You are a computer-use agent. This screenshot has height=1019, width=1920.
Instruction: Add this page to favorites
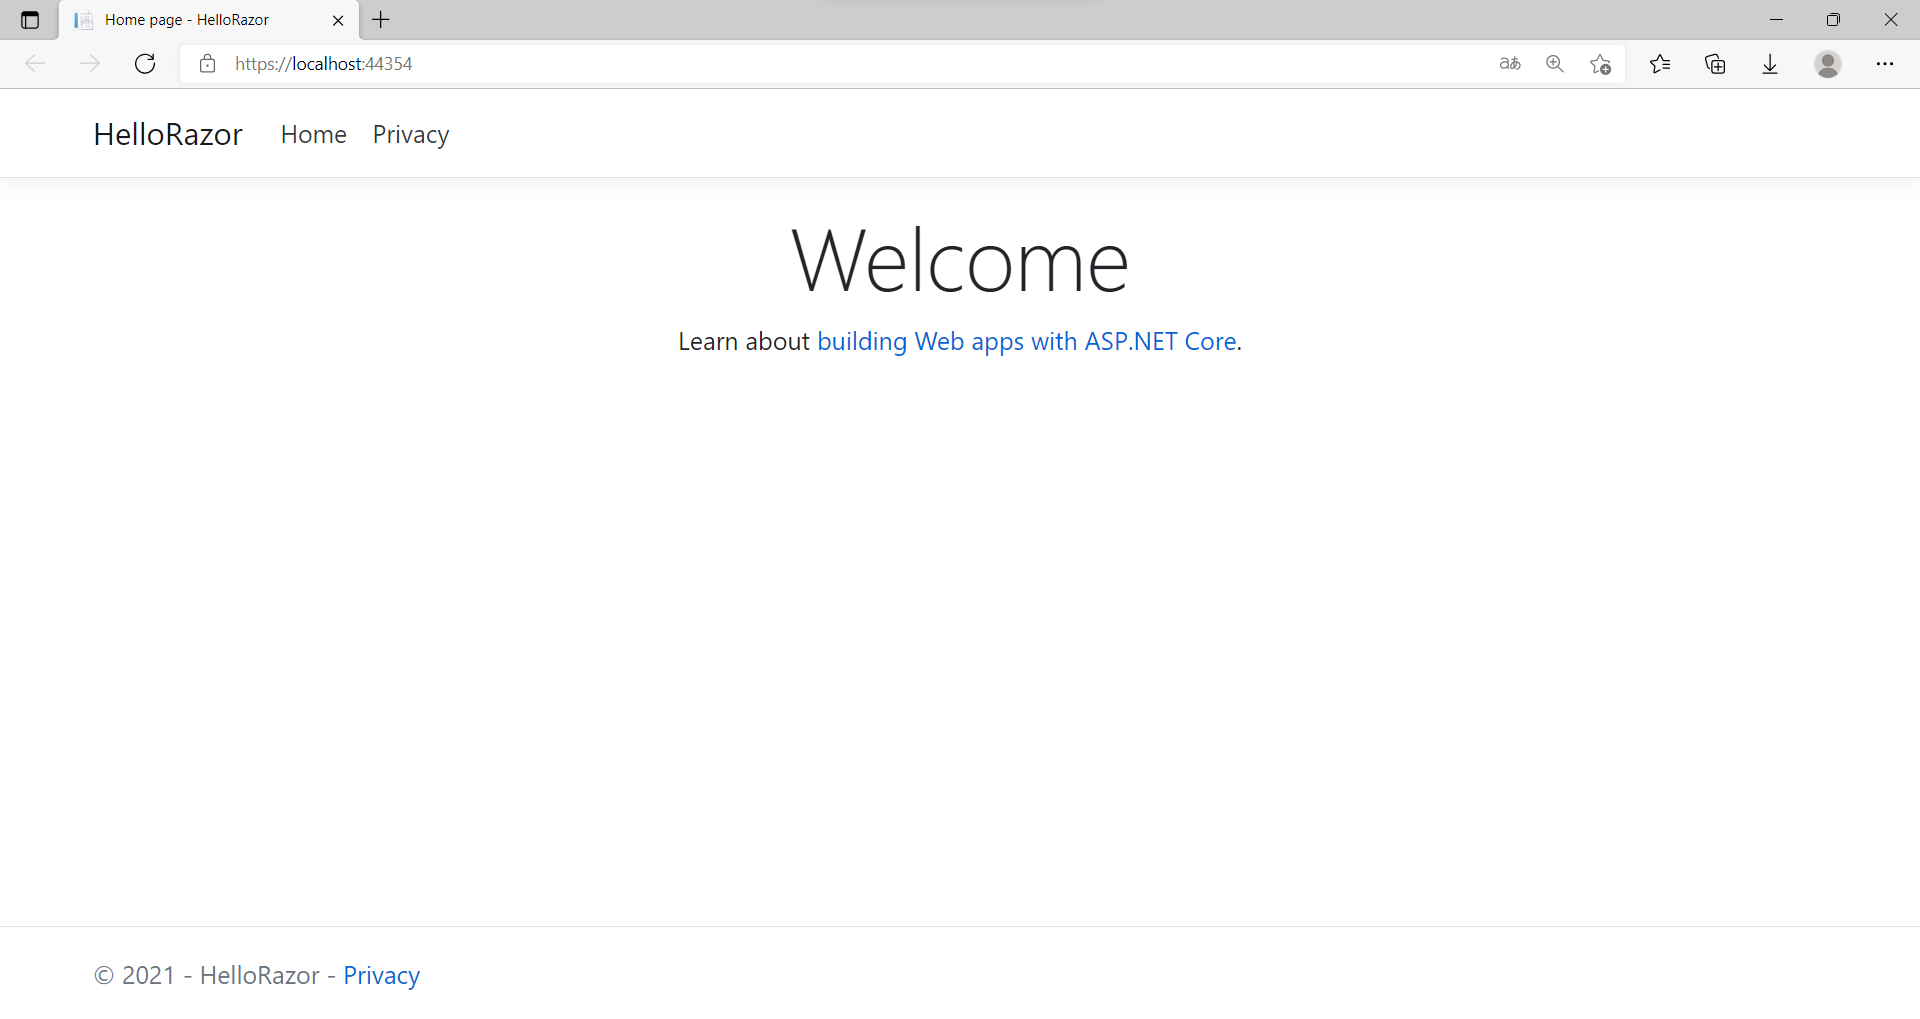point(1600,64)
